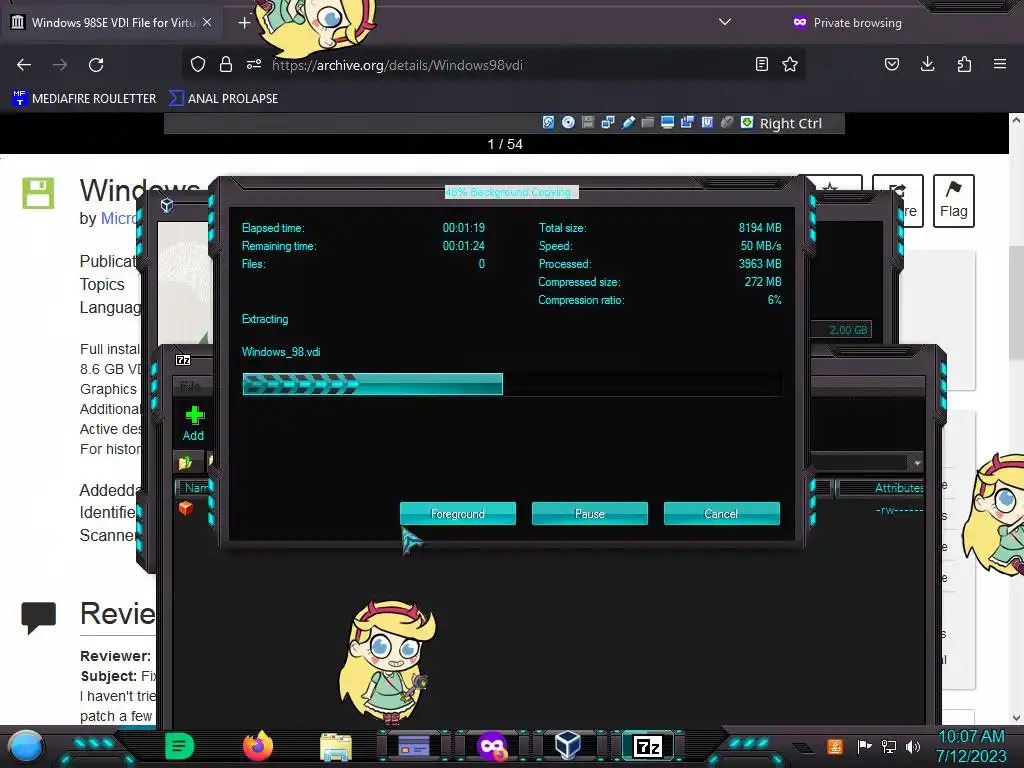Click the 2.00 GB field in VirtualBox window

click(x=841, y=330)
